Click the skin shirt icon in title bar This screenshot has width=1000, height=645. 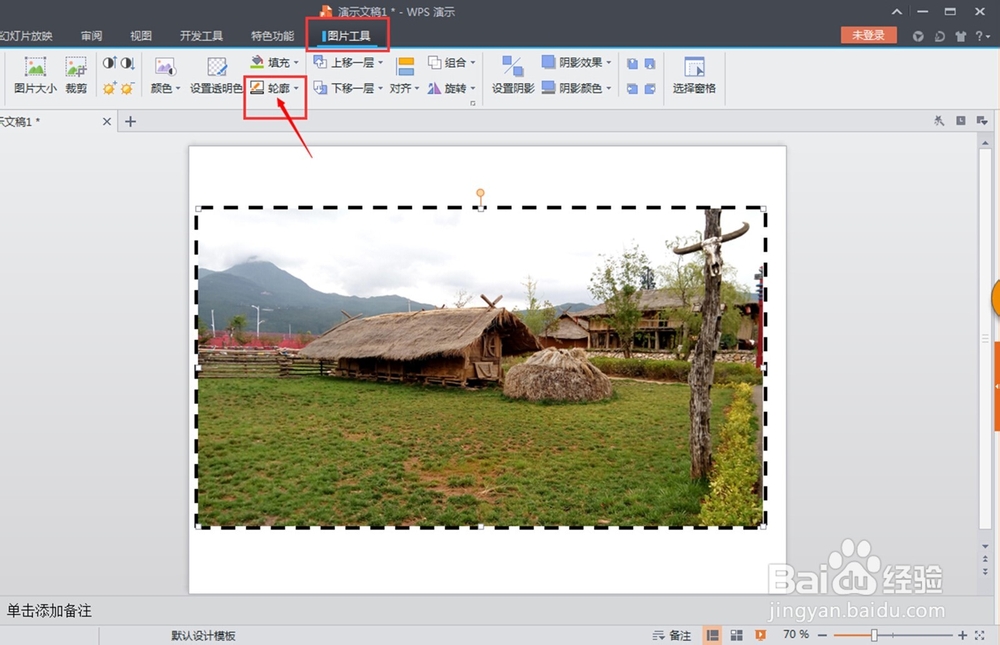pos(960,36)
